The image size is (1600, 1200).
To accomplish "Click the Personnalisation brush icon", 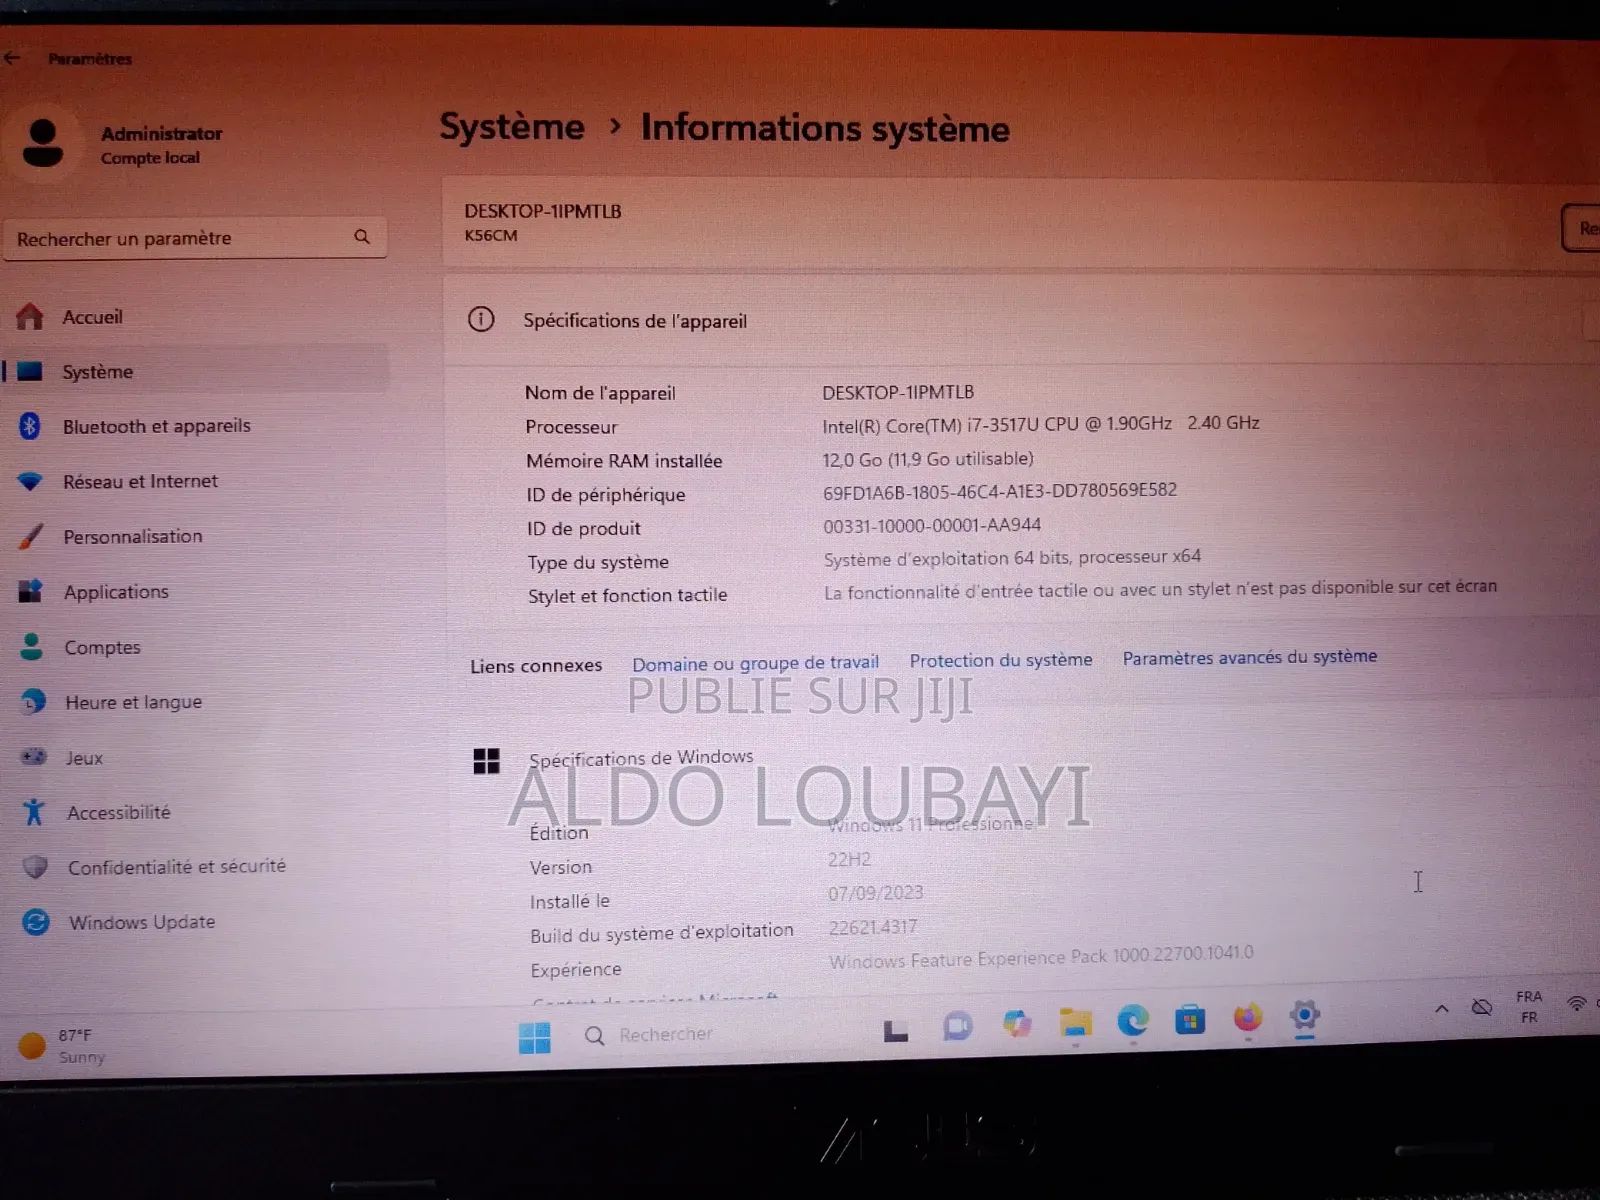I will [x=32, y=537].
